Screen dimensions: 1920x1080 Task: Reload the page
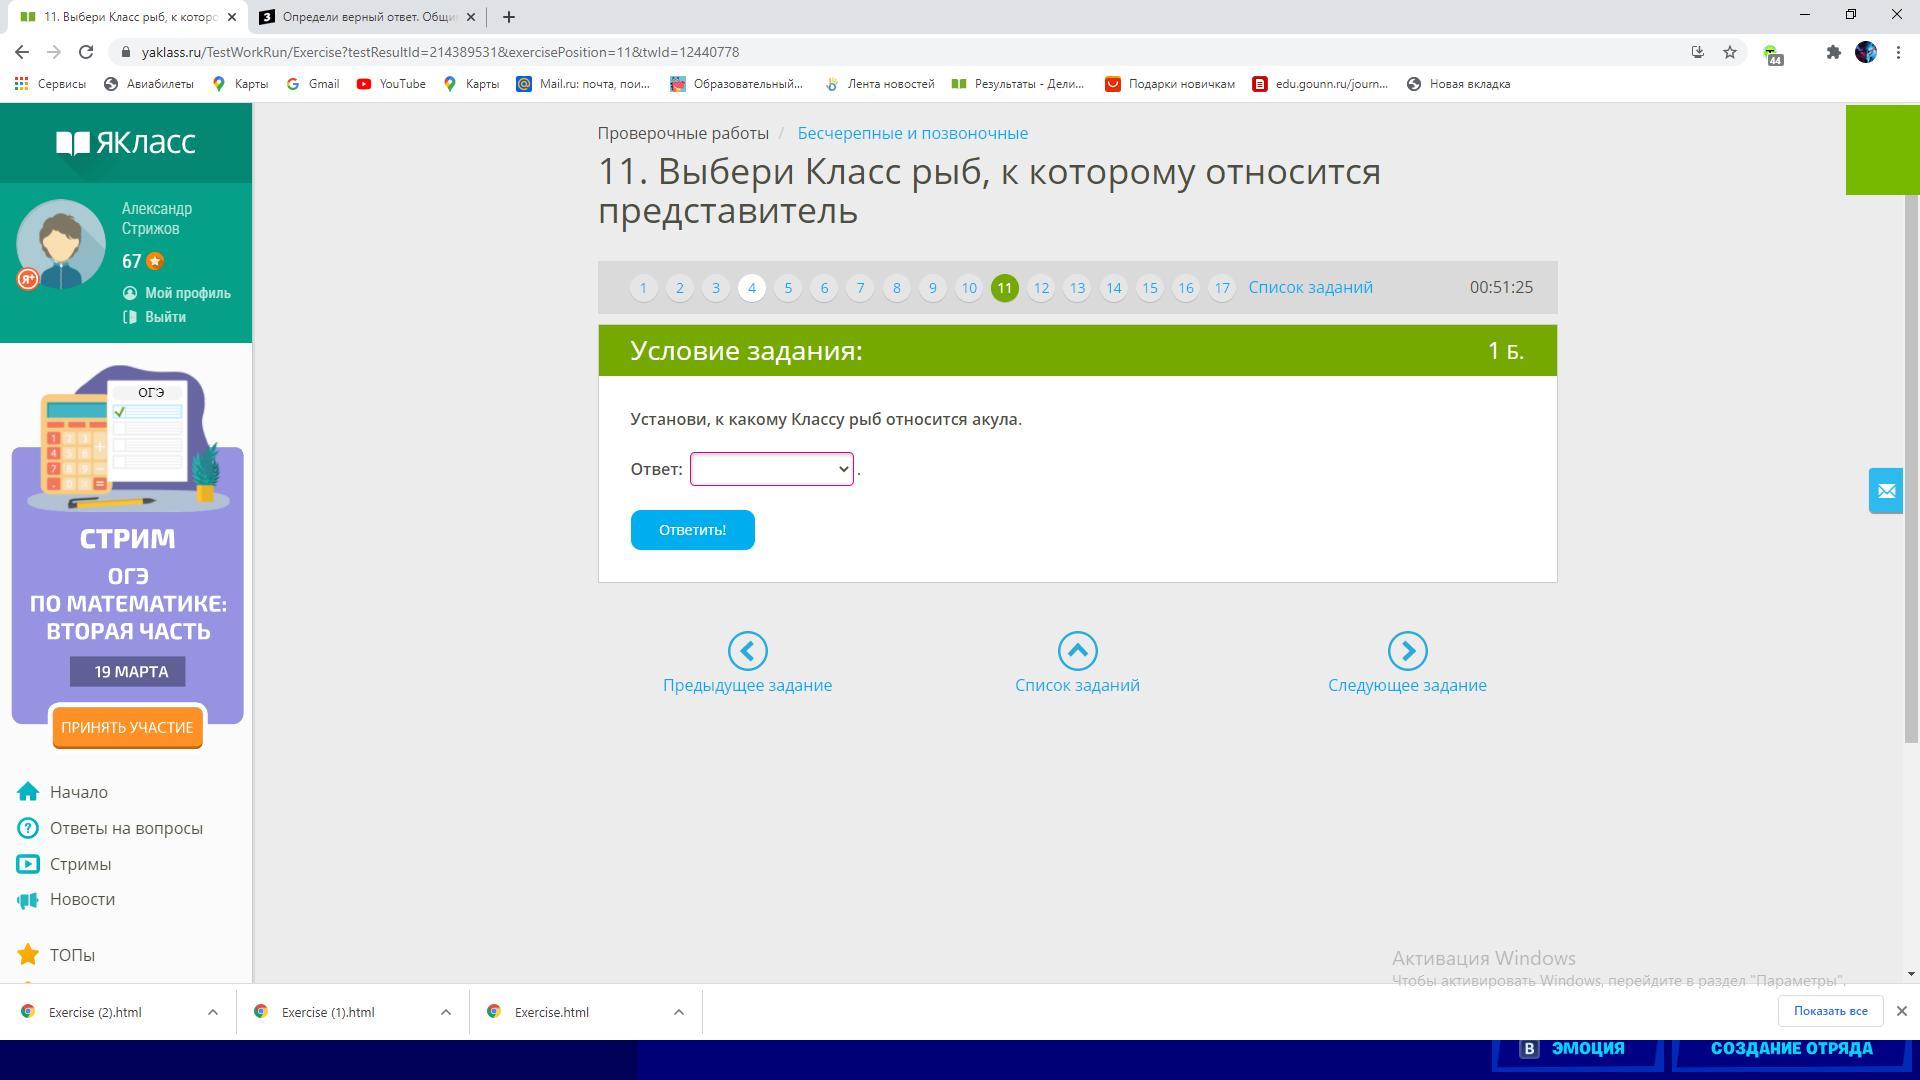coord(86,52)
